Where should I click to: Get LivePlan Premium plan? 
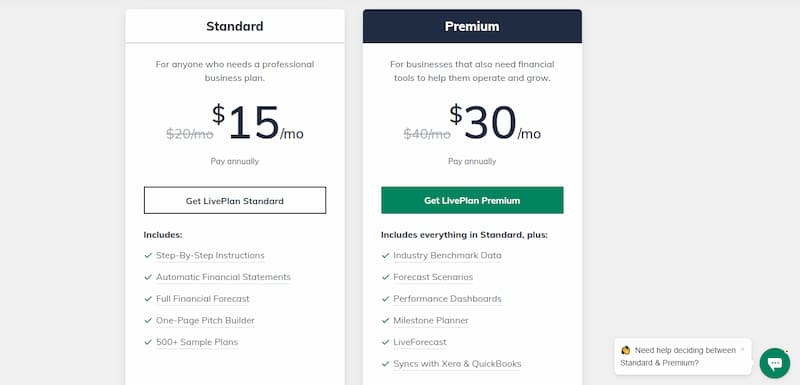(x=472, y=200)
